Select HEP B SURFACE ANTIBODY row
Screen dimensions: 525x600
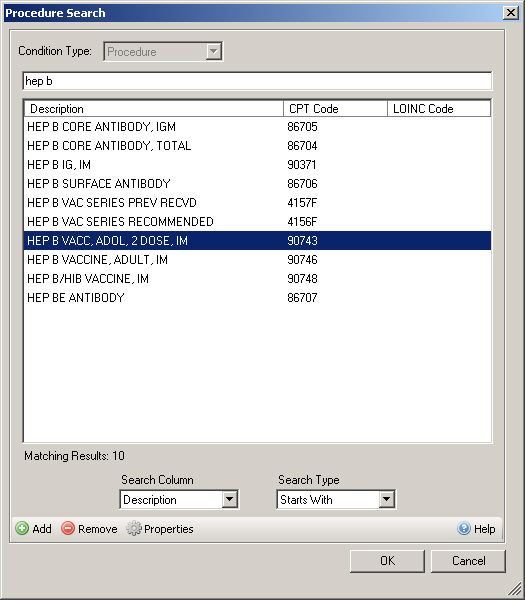pyautogui.click(x=257, y=184)
